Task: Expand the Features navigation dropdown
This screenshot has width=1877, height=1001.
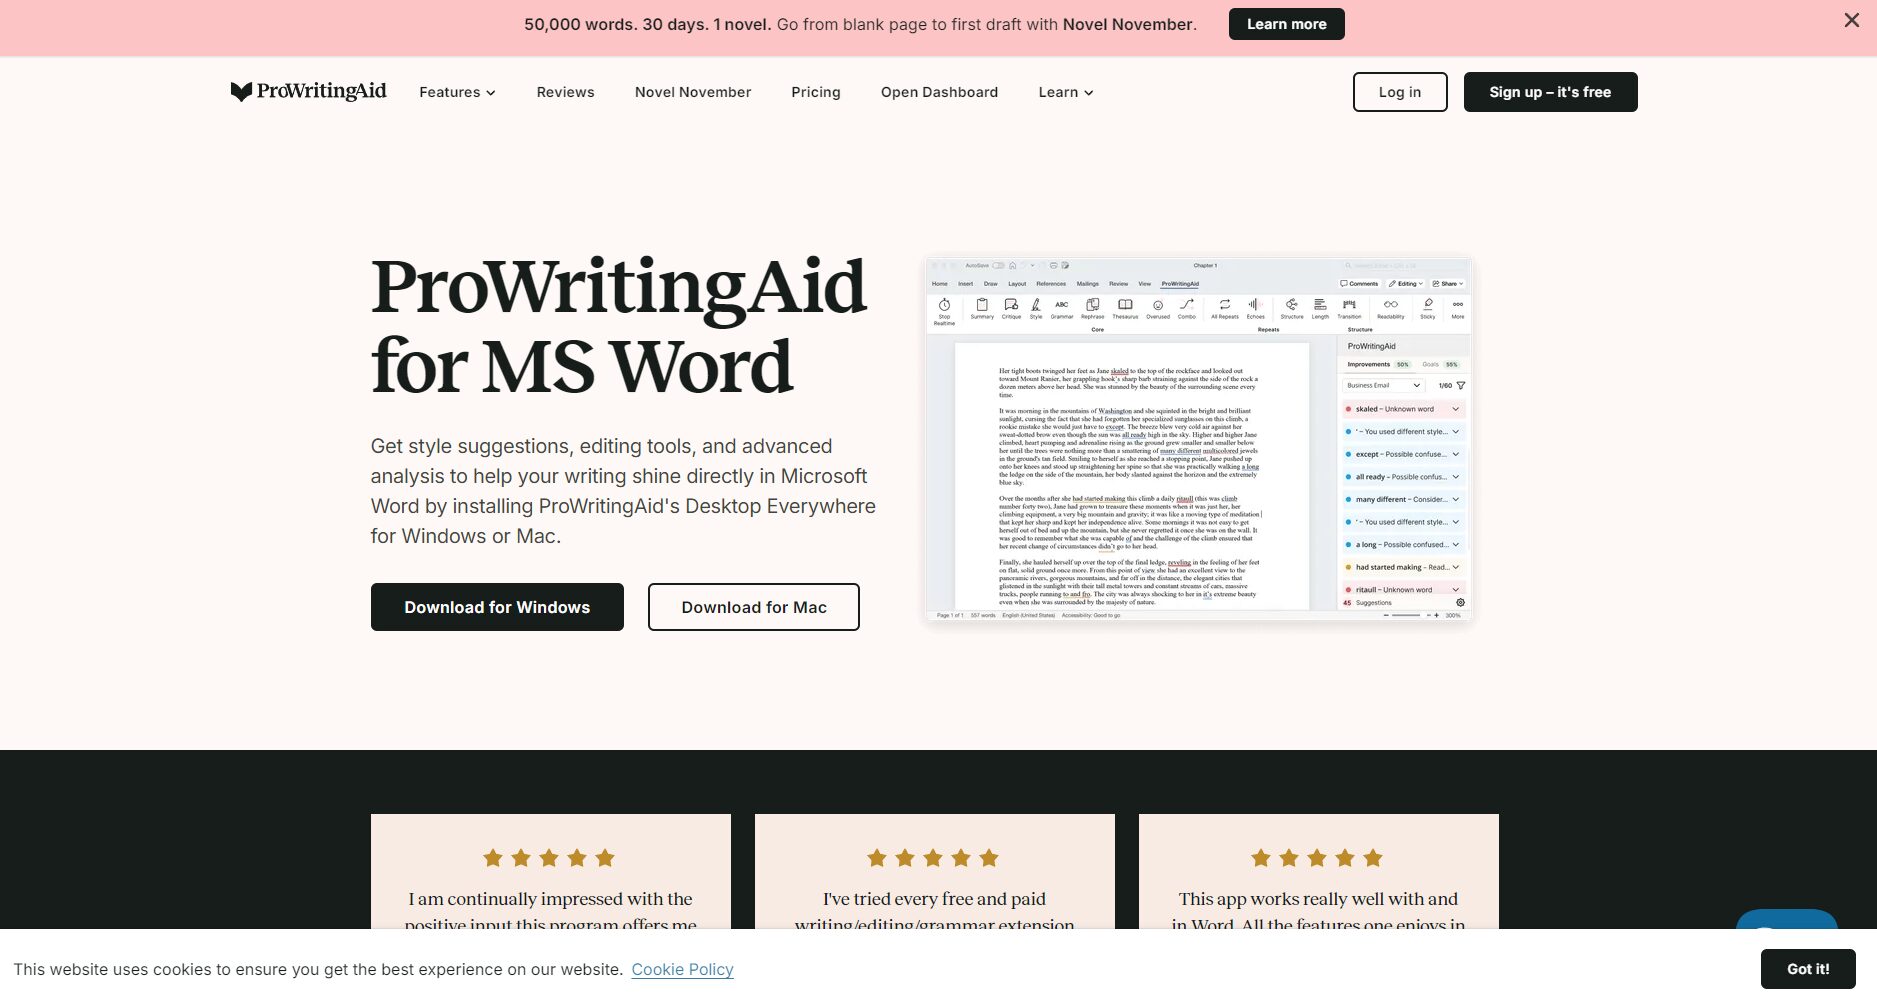Action: tap(457, 92)
